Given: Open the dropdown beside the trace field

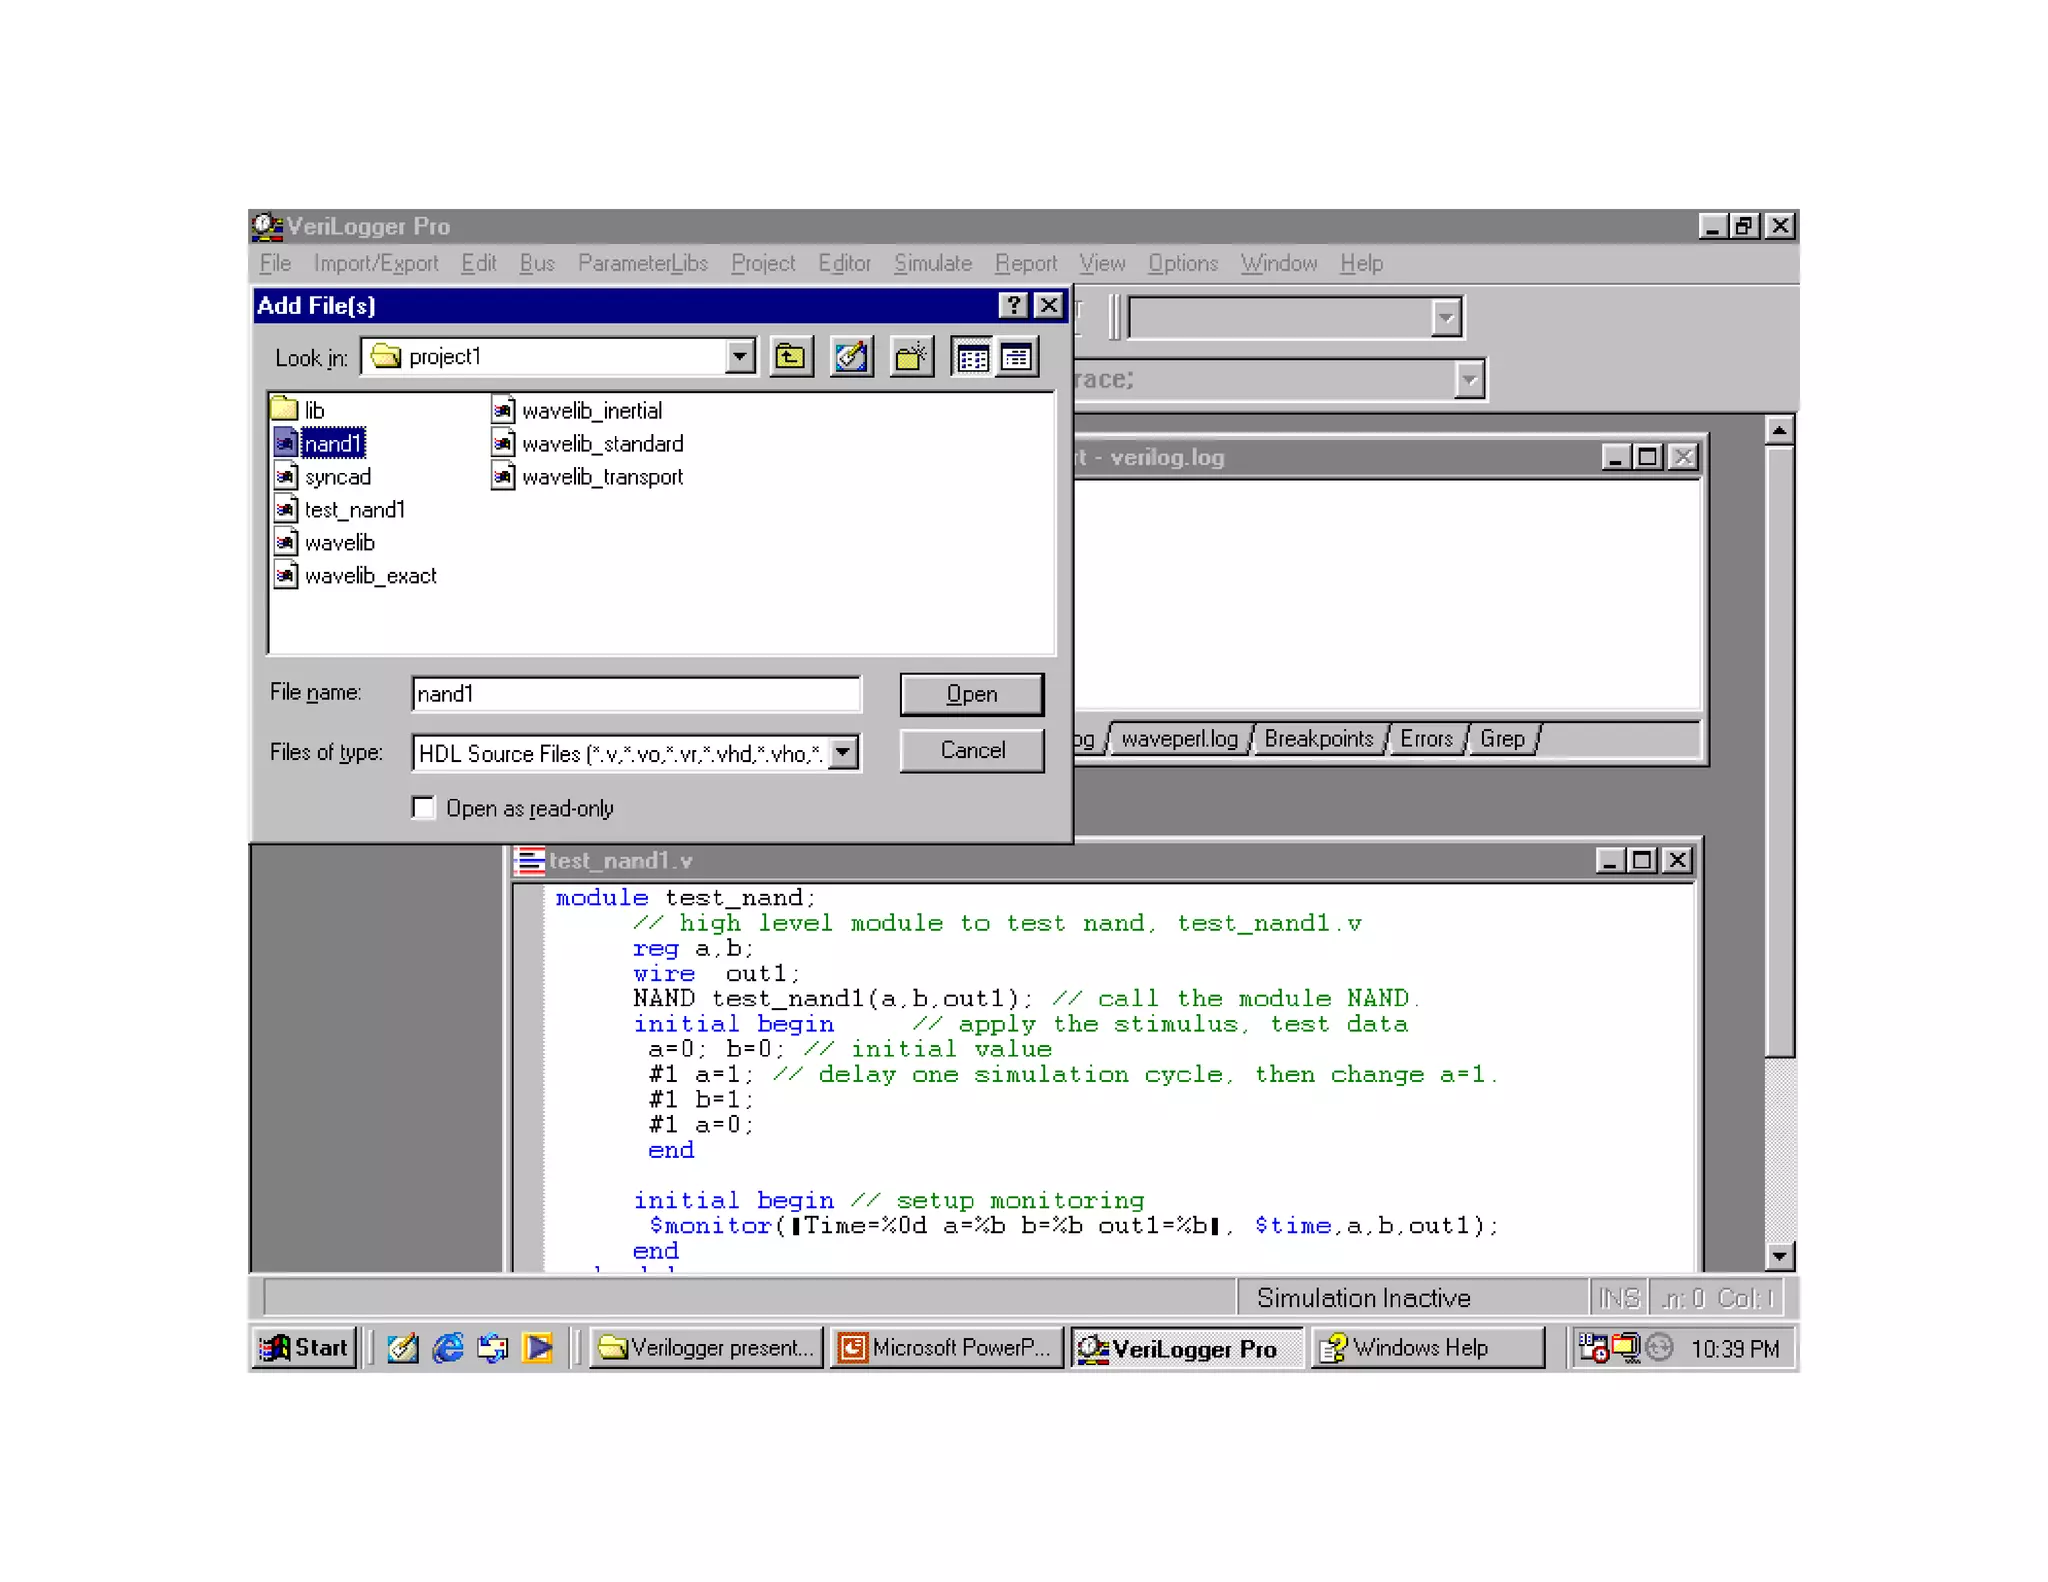Looking at the screenshot, I should pos(1468,380).
